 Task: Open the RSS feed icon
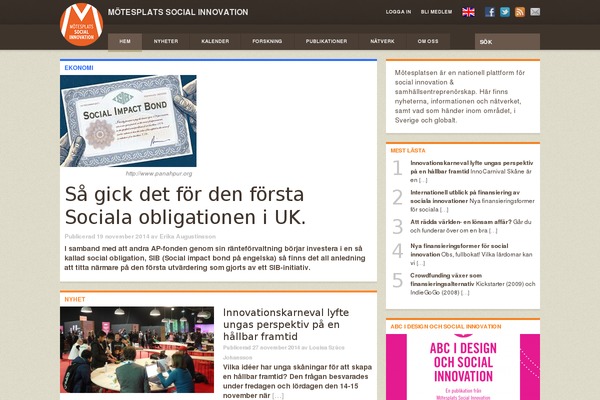520,12
